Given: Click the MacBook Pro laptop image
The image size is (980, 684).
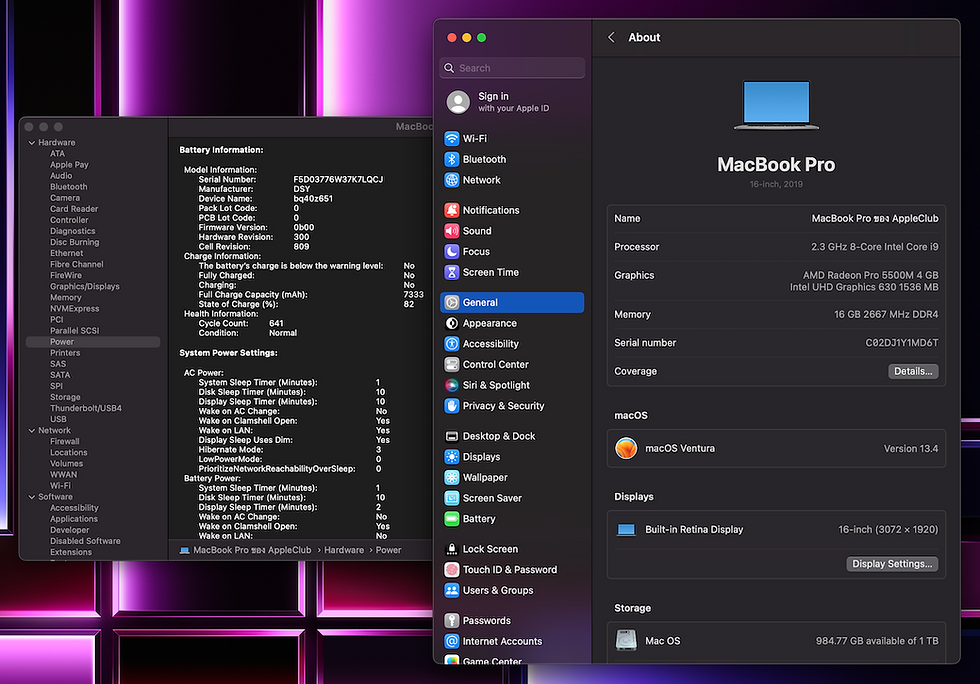Looking at the screenshot, I should click(x=776, y=105).
